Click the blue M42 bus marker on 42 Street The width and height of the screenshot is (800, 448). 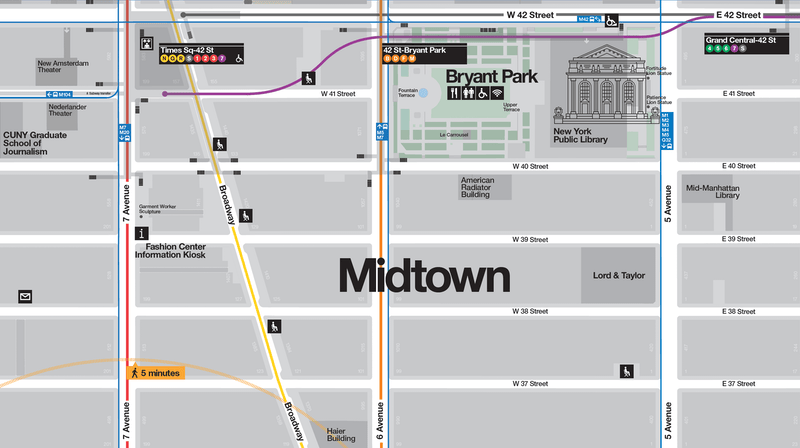(590, 19)
